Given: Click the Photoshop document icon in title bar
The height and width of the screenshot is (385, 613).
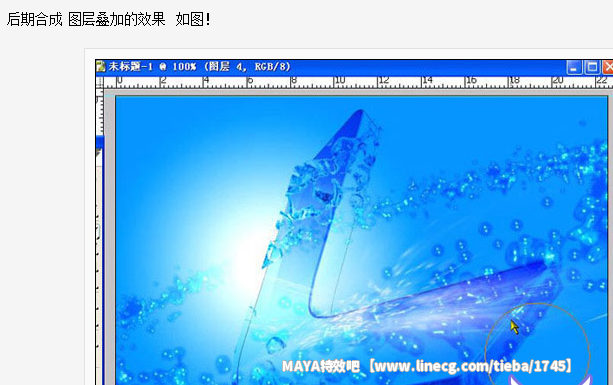Looking at the screenshot, I should click(x=100, y=66).
